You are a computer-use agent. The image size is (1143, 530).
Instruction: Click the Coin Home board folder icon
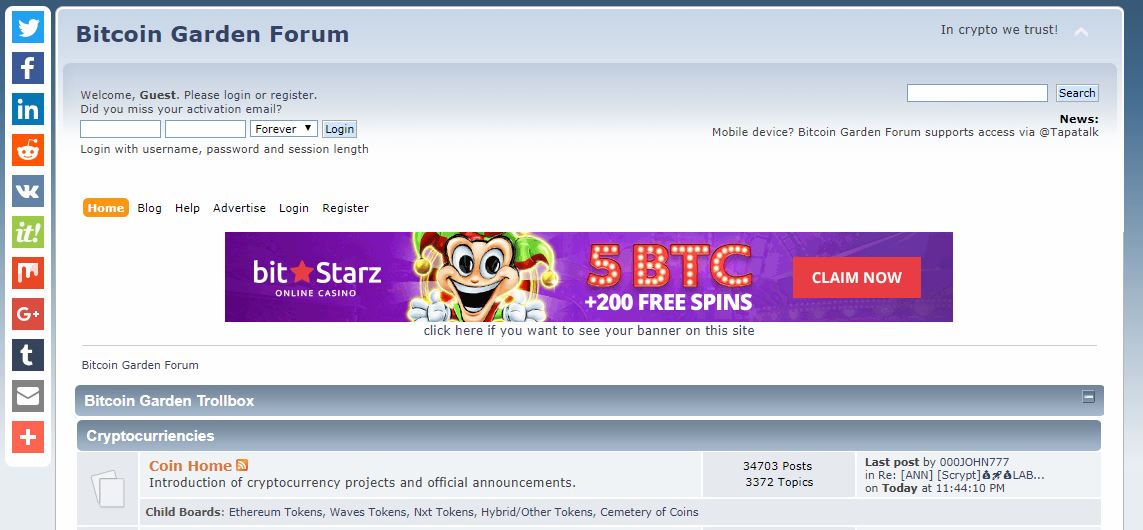tap(107, 488)
